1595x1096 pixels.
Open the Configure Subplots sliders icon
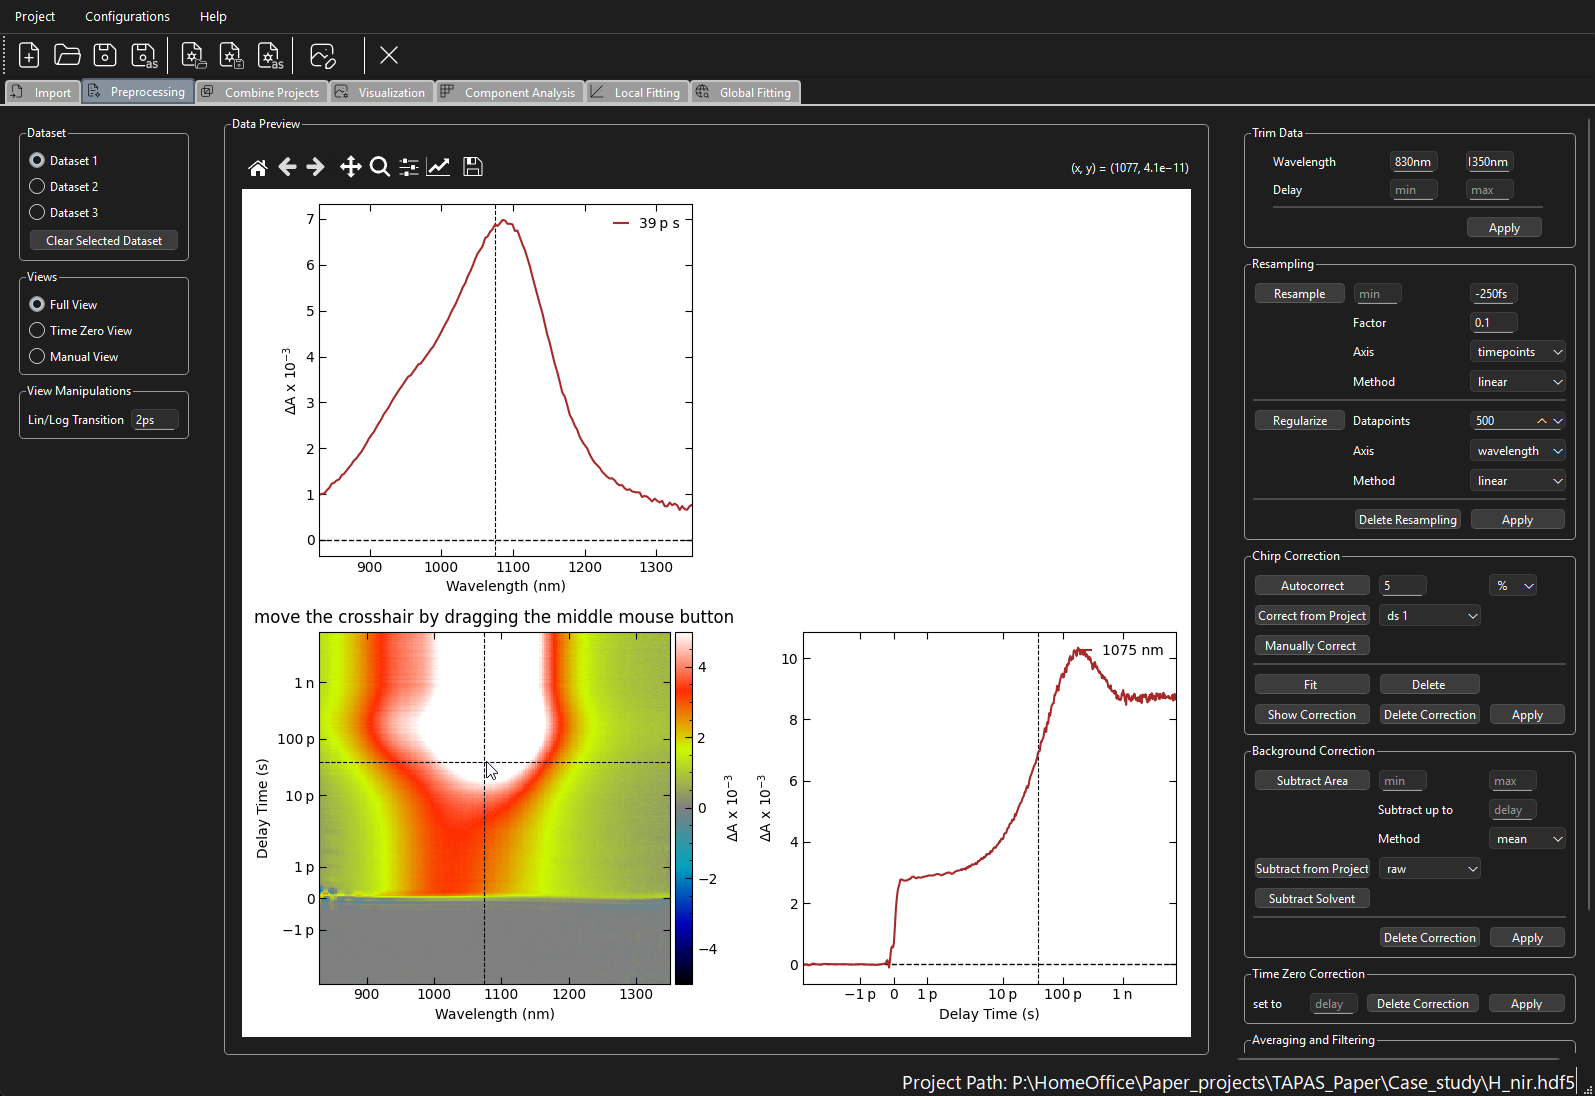click(409, 167)
